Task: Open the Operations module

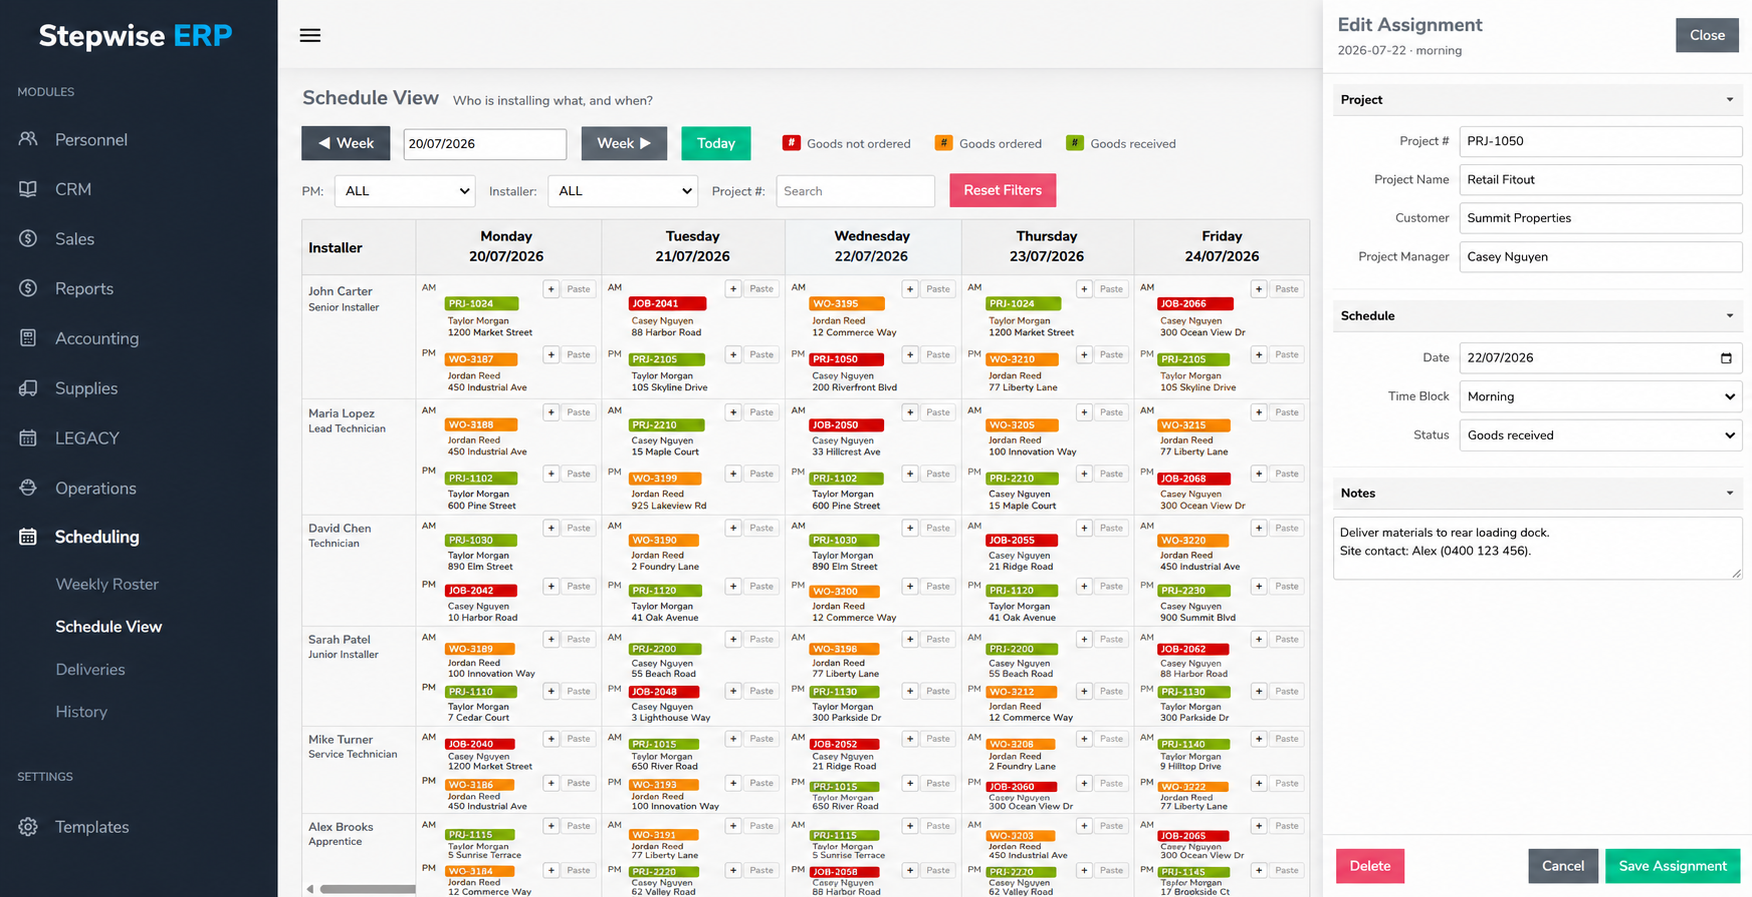Action: tap(95, 488)
